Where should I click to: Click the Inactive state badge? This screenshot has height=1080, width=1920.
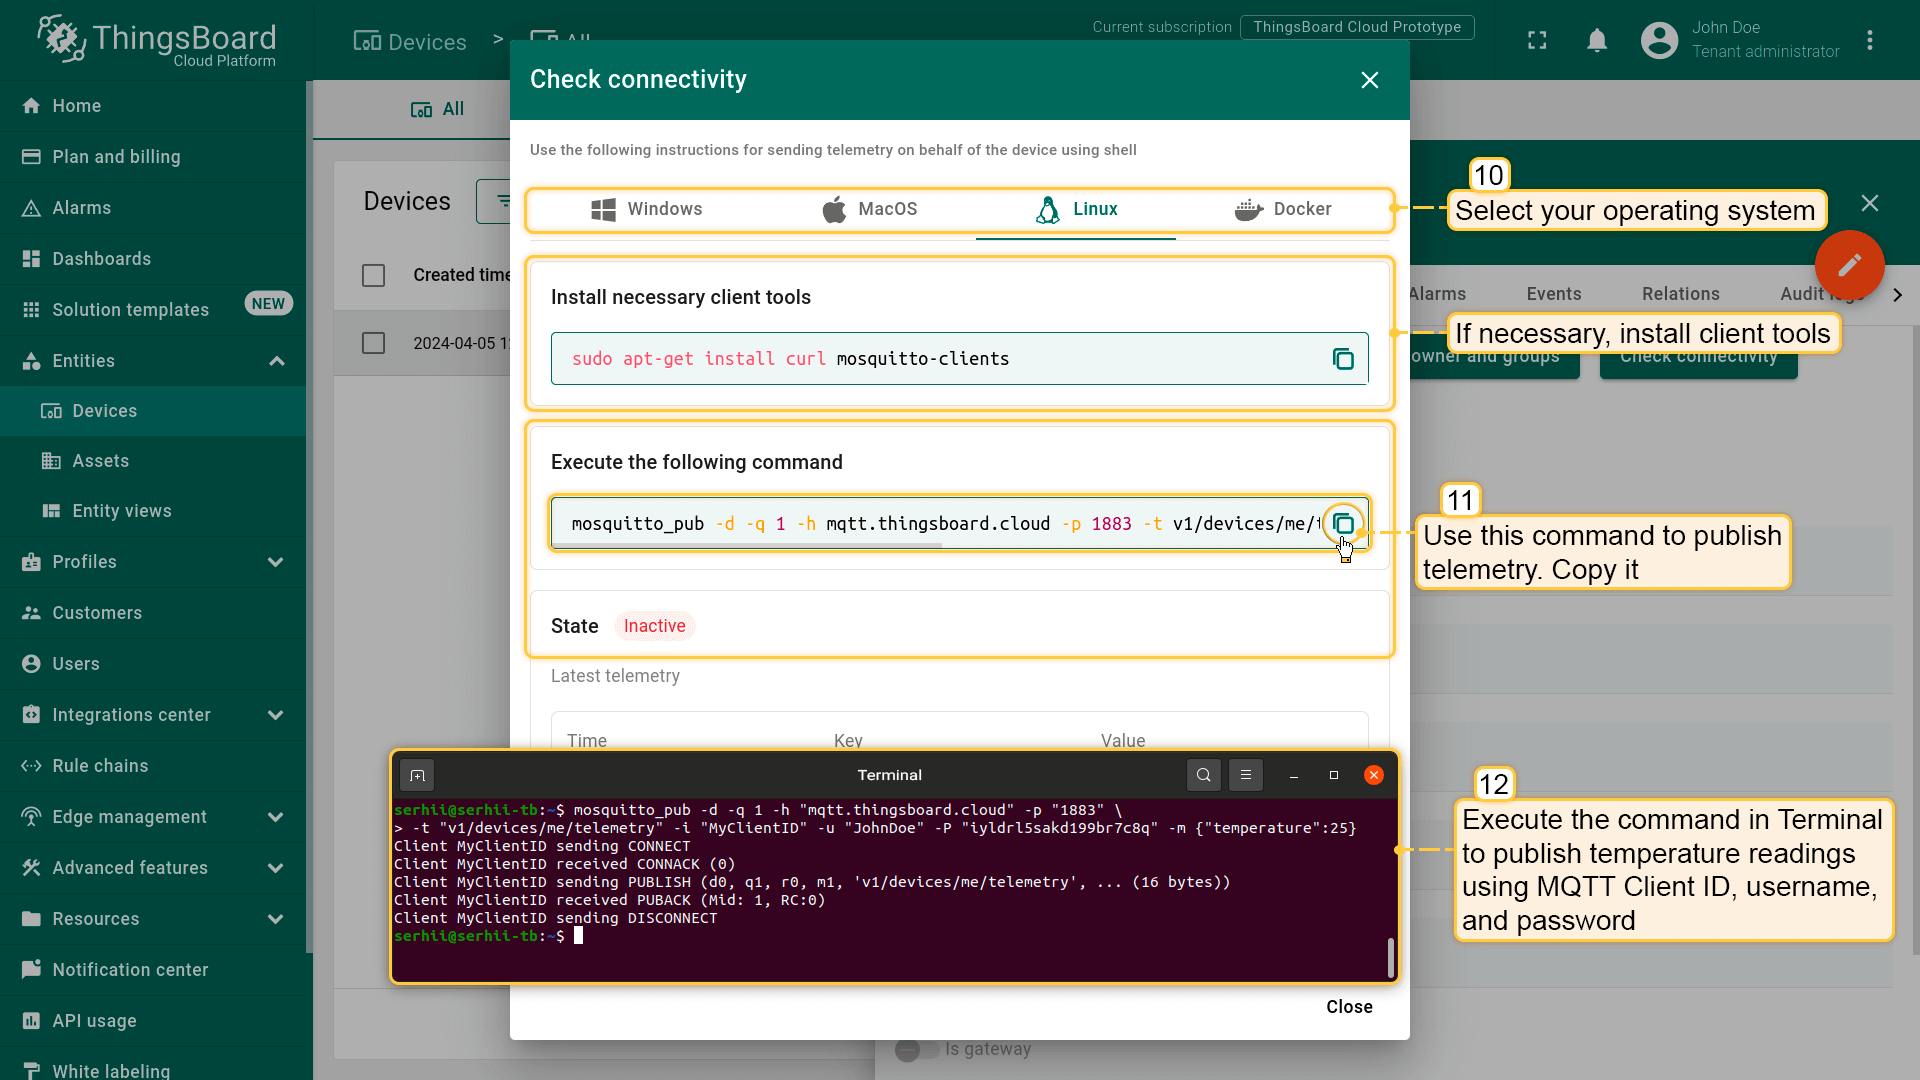(654, 626)
